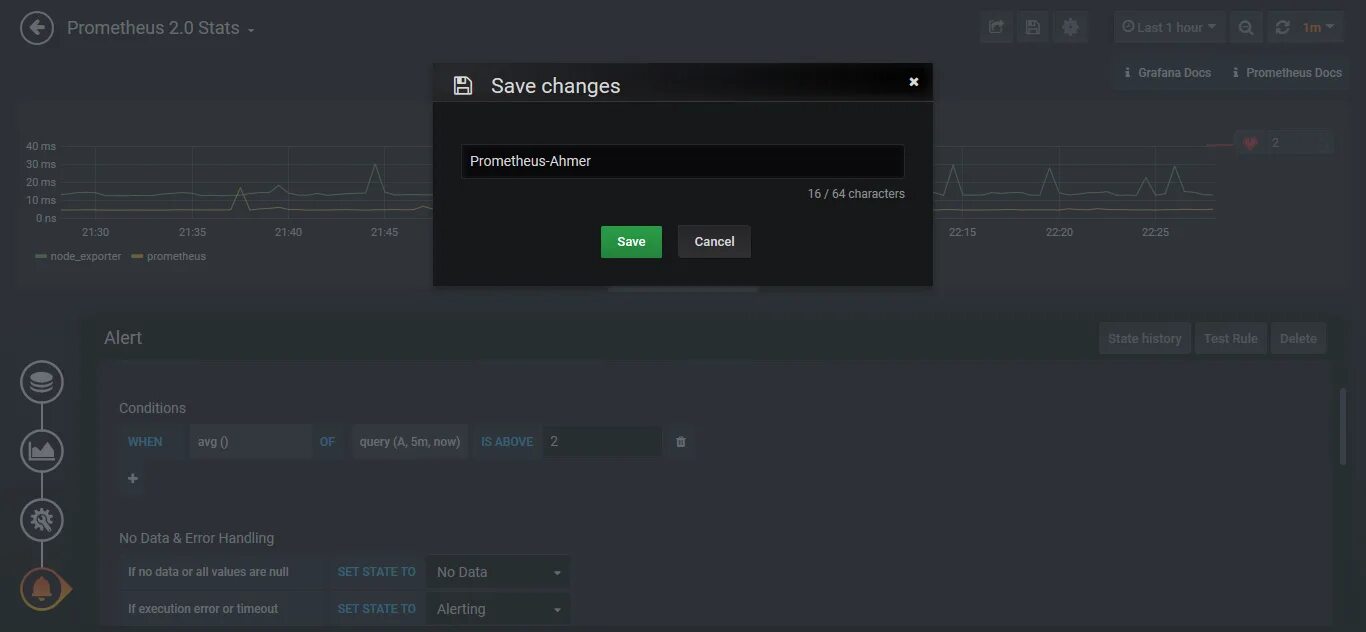Open the IS ABOVE evaluator dropdown
The image size is (1366, 632).
pos(507,442)
